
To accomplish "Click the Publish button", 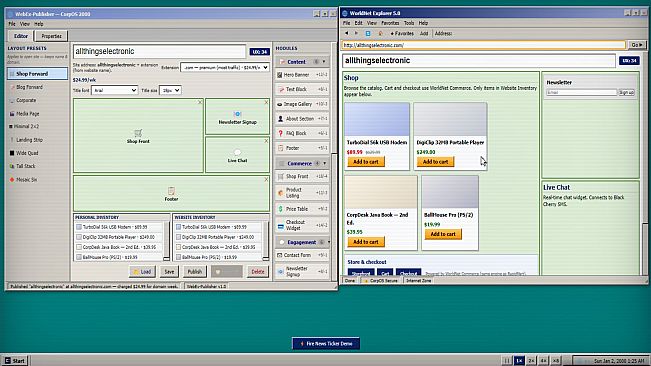I will tap(194, 272).
